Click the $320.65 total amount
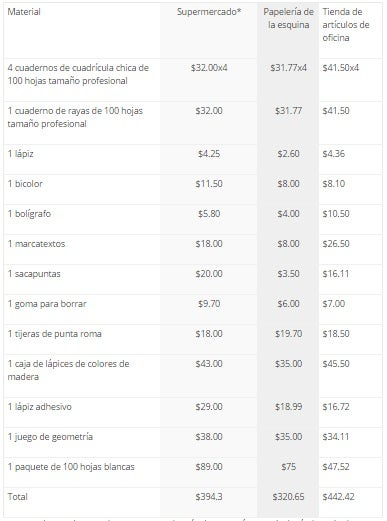This screenshot has height=521, width=387. (288, 497)
